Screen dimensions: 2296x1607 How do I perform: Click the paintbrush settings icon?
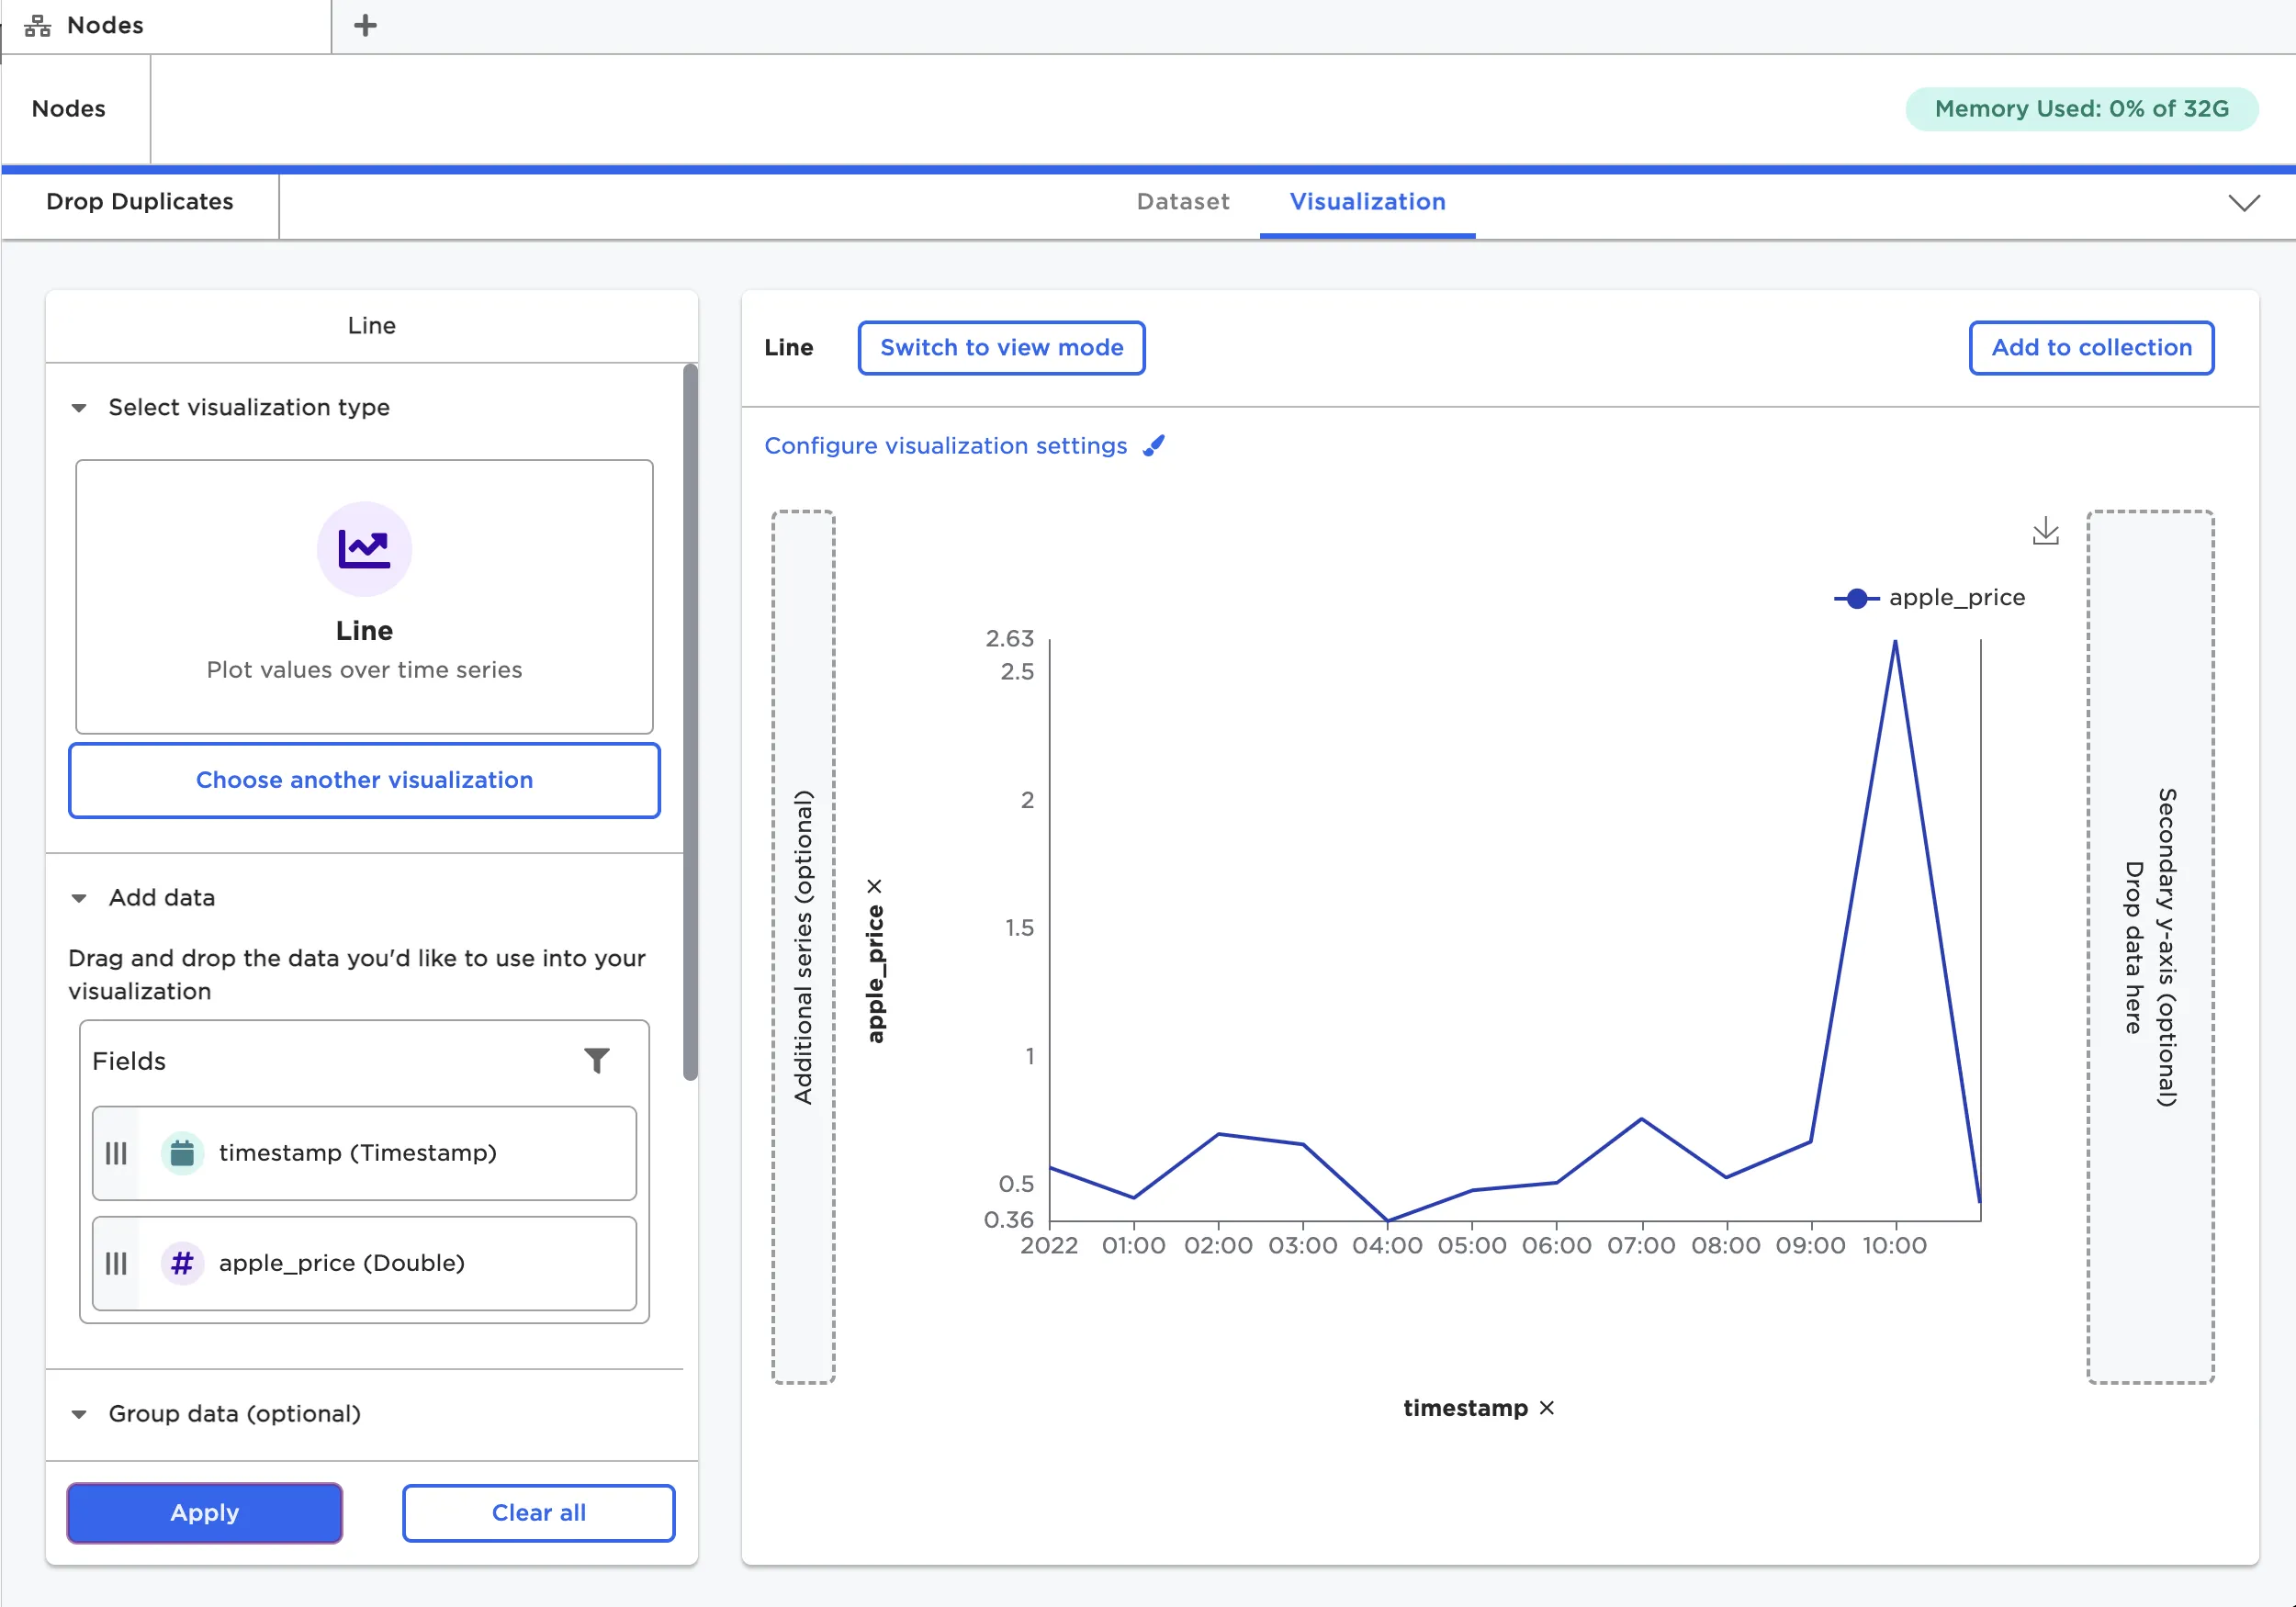(x=1154, y=446)
